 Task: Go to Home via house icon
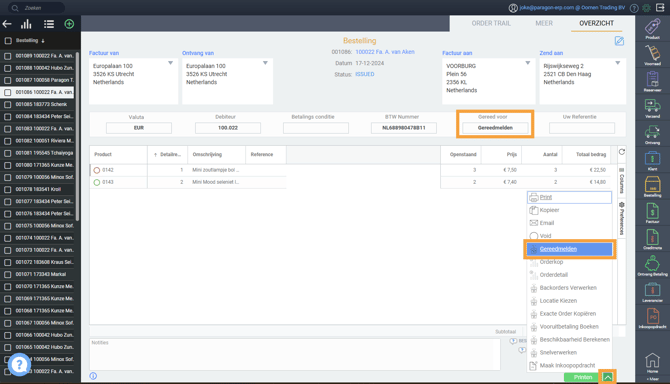pyautogui.click(x=652, y=362)
